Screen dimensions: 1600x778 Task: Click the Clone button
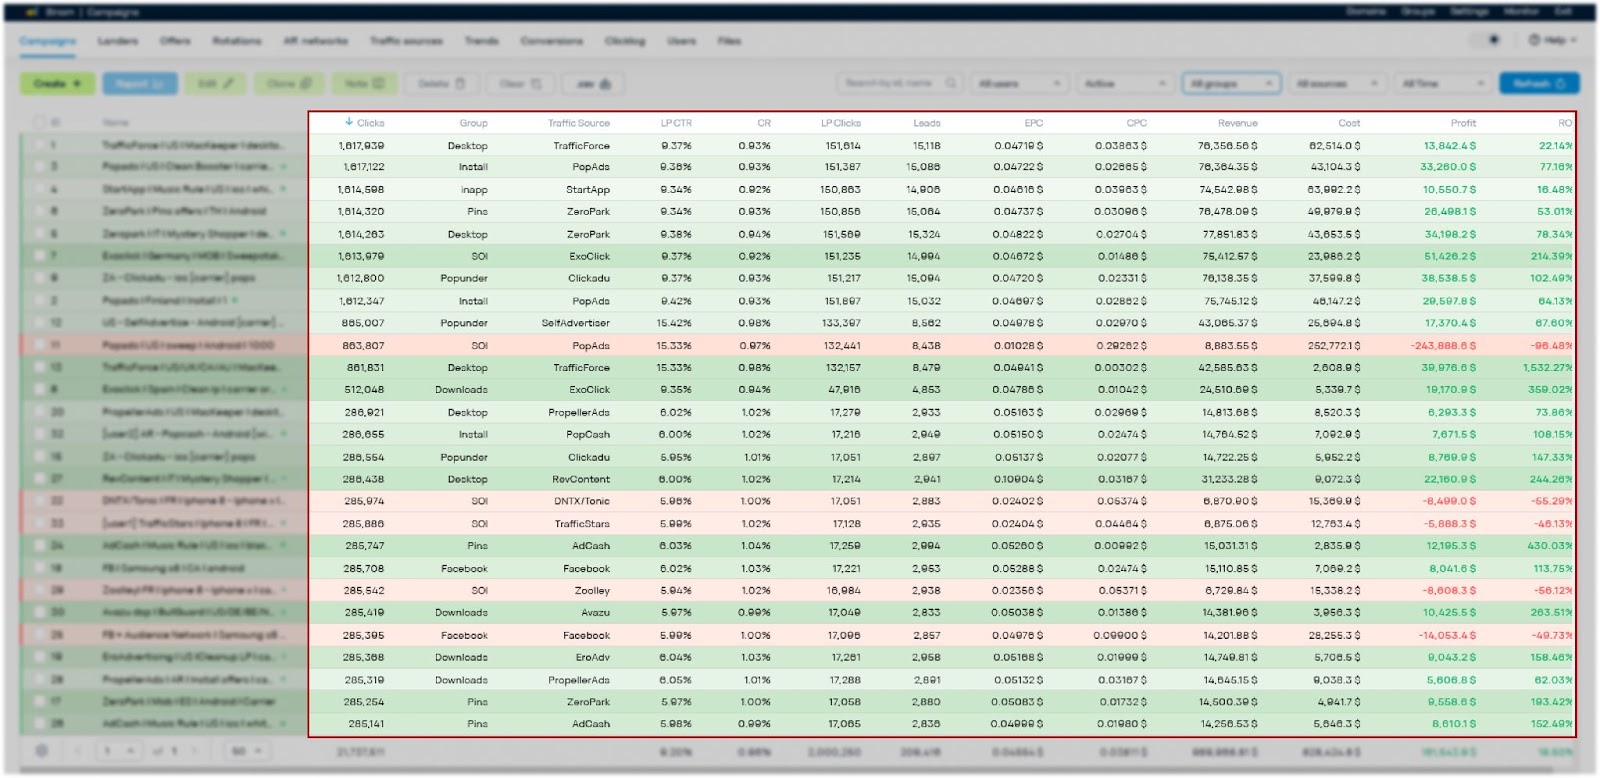[x=289, y=84]
